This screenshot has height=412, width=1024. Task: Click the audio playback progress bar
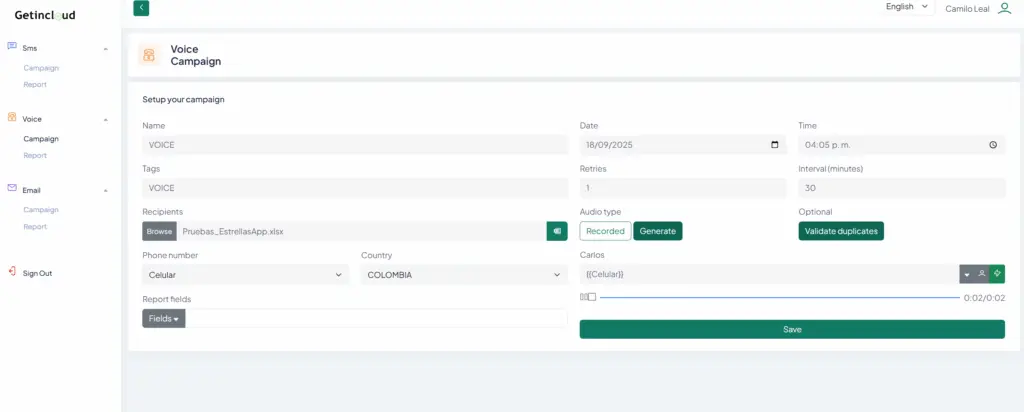click(779, 297)
